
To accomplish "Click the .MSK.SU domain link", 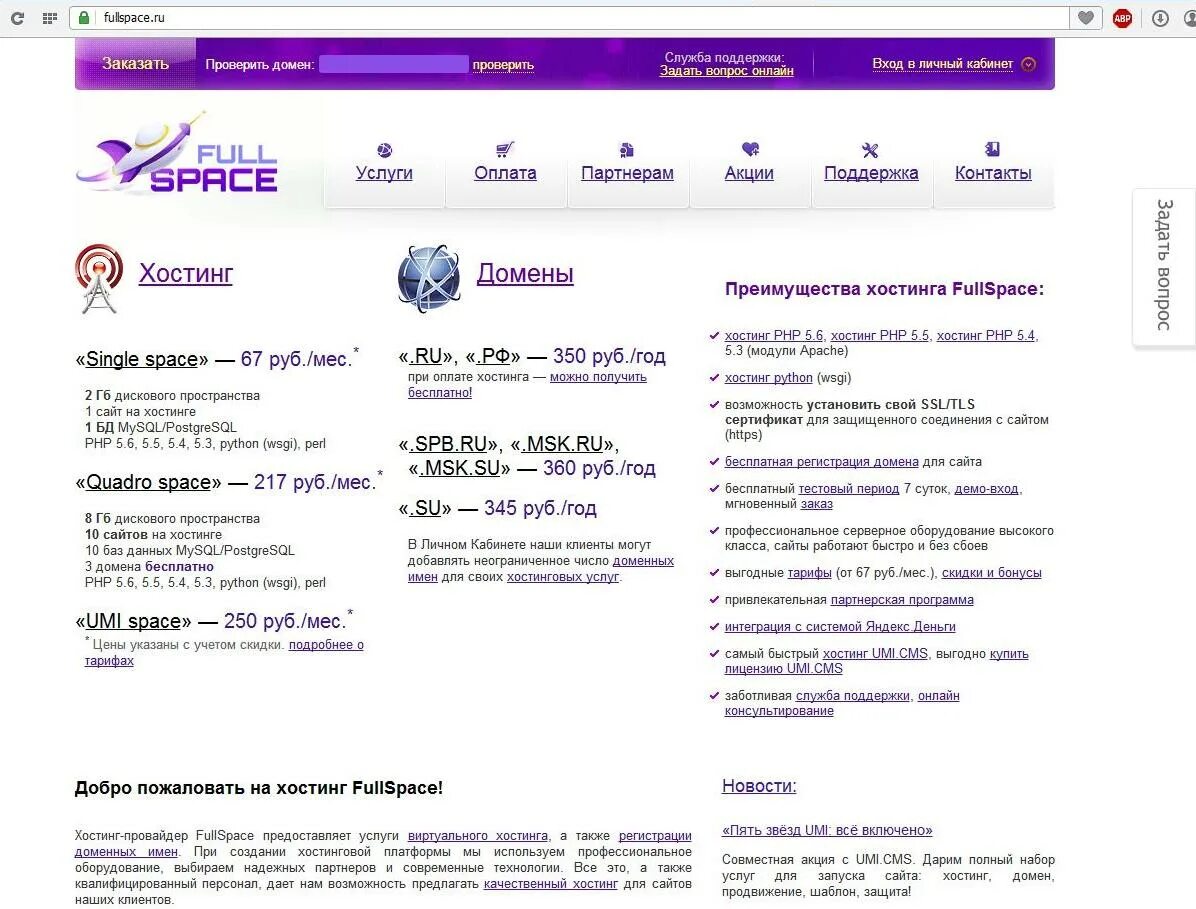I will (460, 468).
